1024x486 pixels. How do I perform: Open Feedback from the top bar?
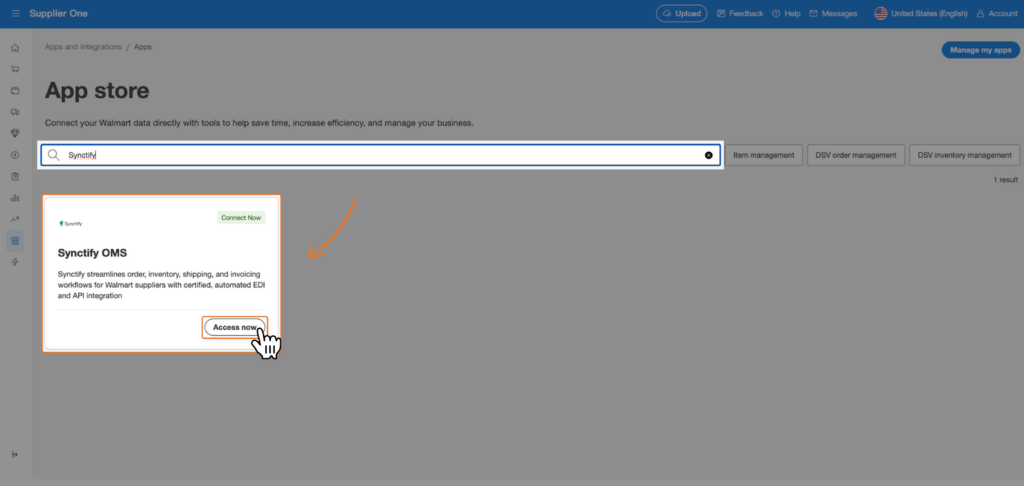[x=740, y=13]
